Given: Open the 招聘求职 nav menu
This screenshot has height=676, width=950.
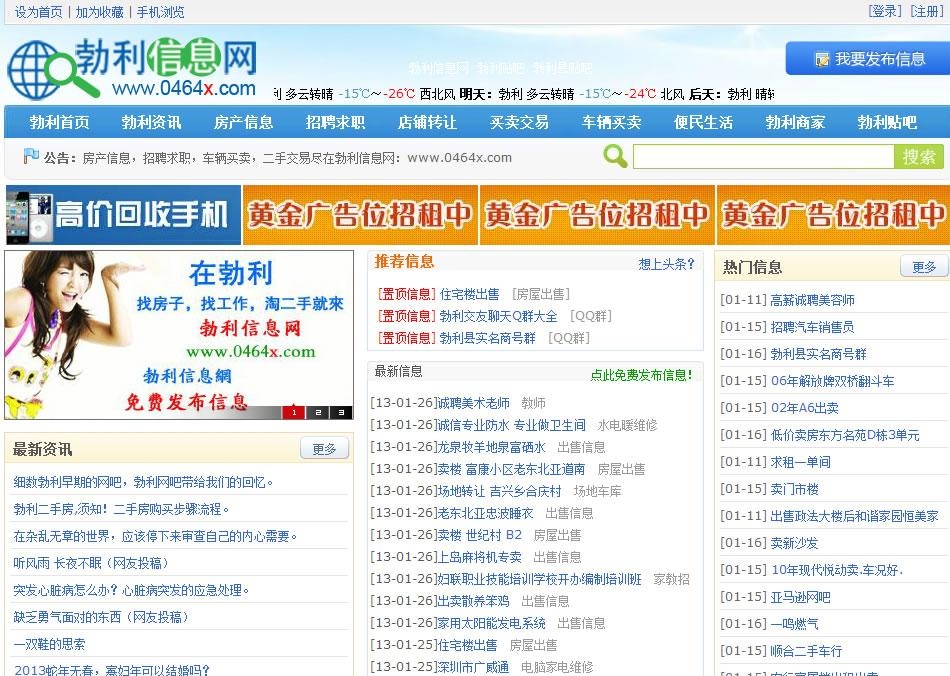Looking at the screenshot, I should (336, 122).
